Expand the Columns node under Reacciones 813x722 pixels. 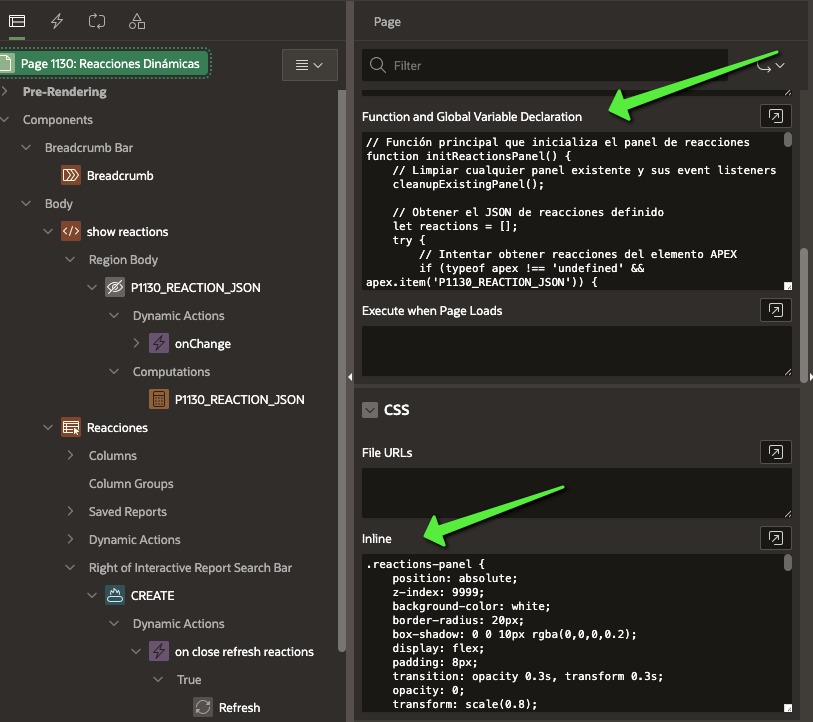tap(70, 456)
